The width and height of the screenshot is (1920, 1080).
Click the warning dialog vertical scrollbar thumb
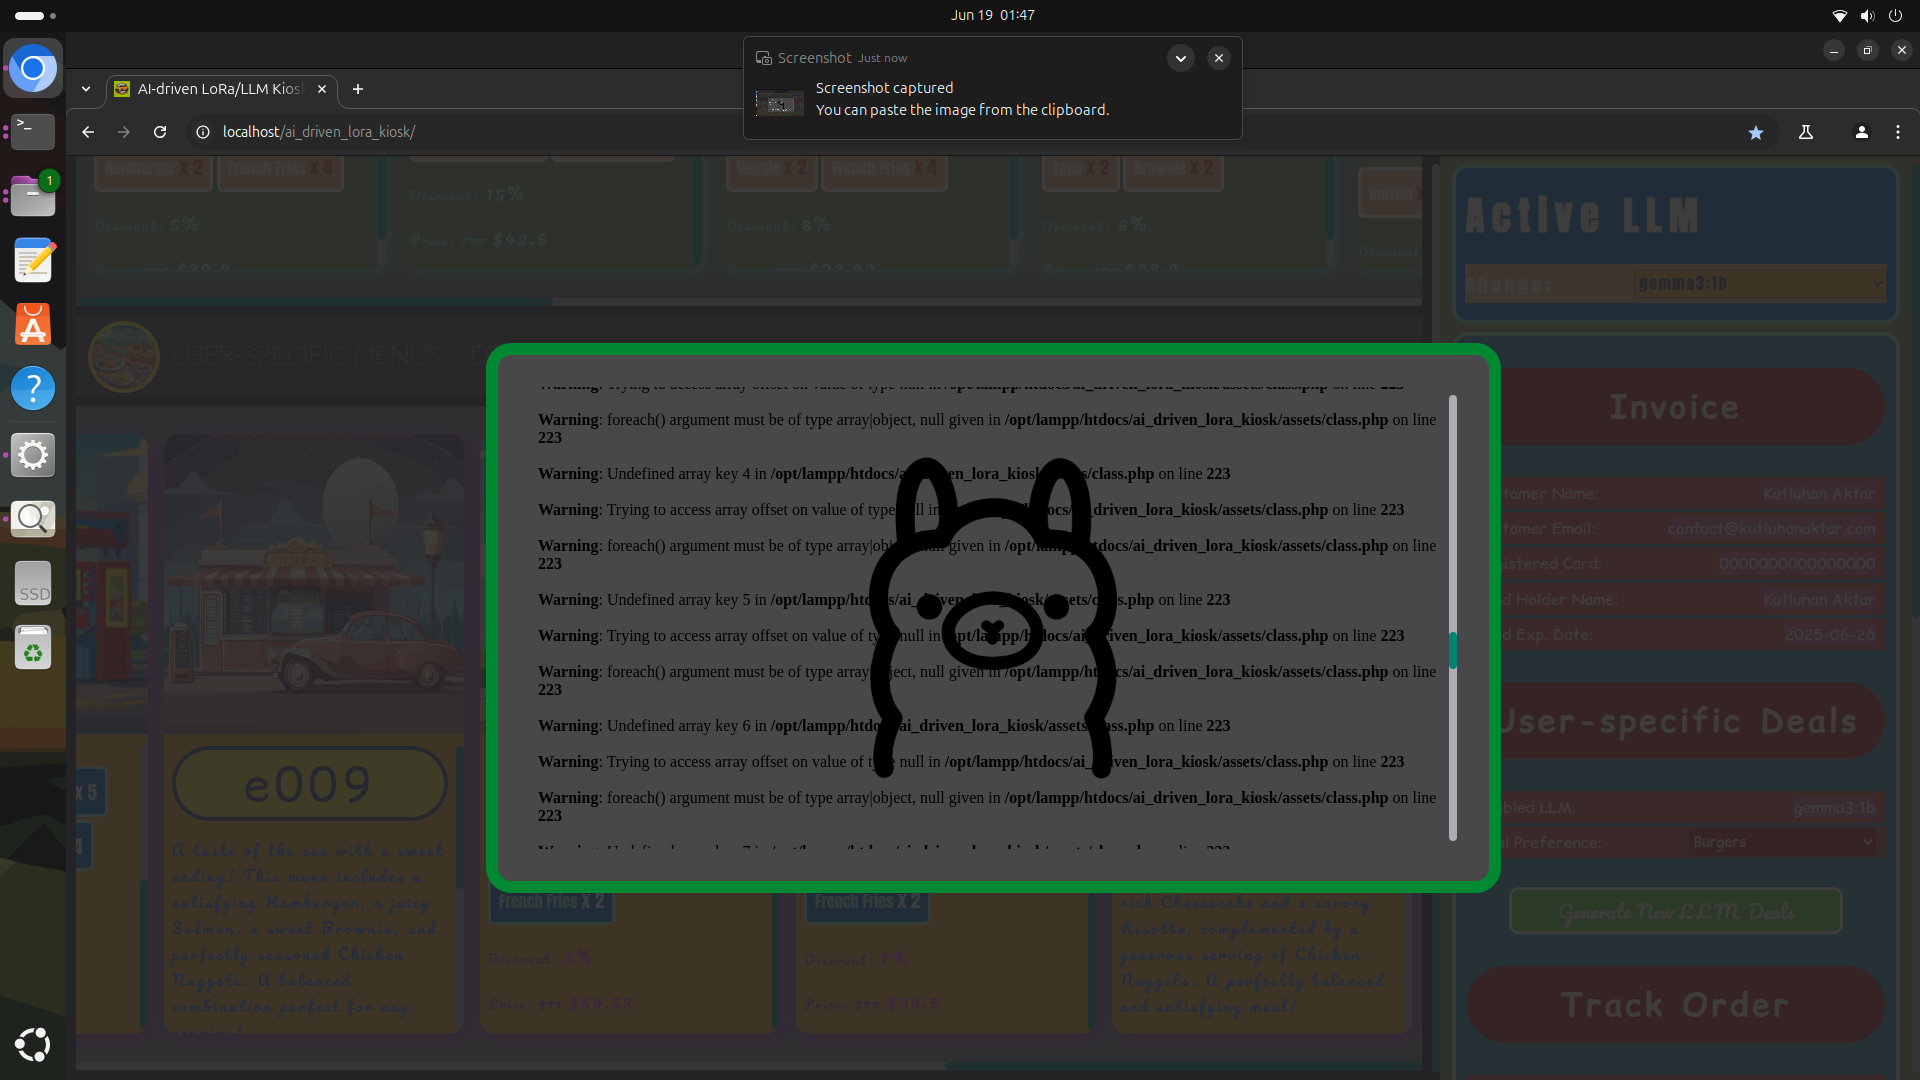[1452, 650]
